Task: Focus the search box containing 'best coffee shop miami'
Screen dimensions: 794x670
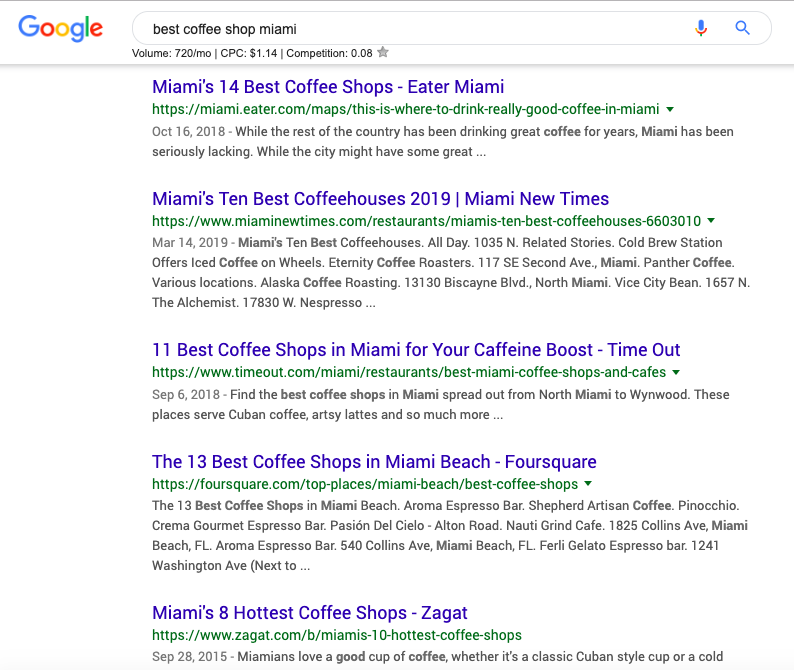Action: [x=400, y=29]
